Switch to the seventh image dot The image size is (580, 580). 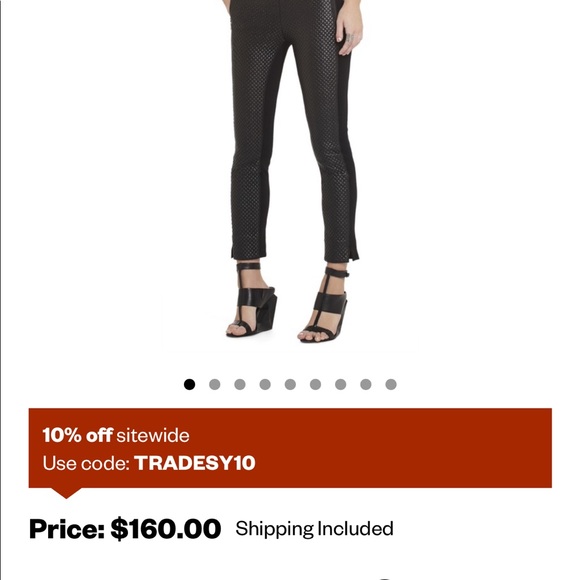click(x=340, y=384)
